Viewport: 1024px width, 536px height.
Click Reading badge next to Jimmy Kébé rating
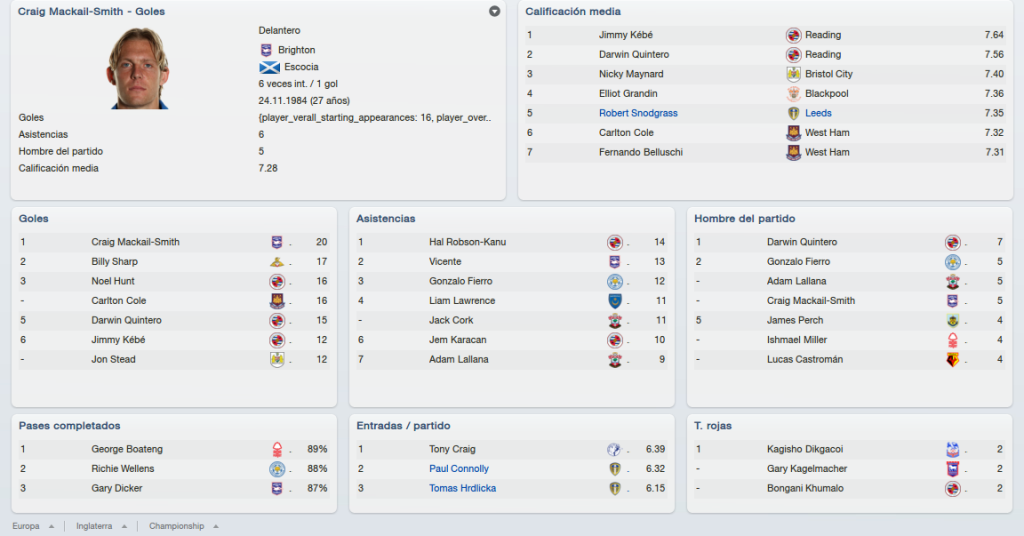(x=793, y=35)
